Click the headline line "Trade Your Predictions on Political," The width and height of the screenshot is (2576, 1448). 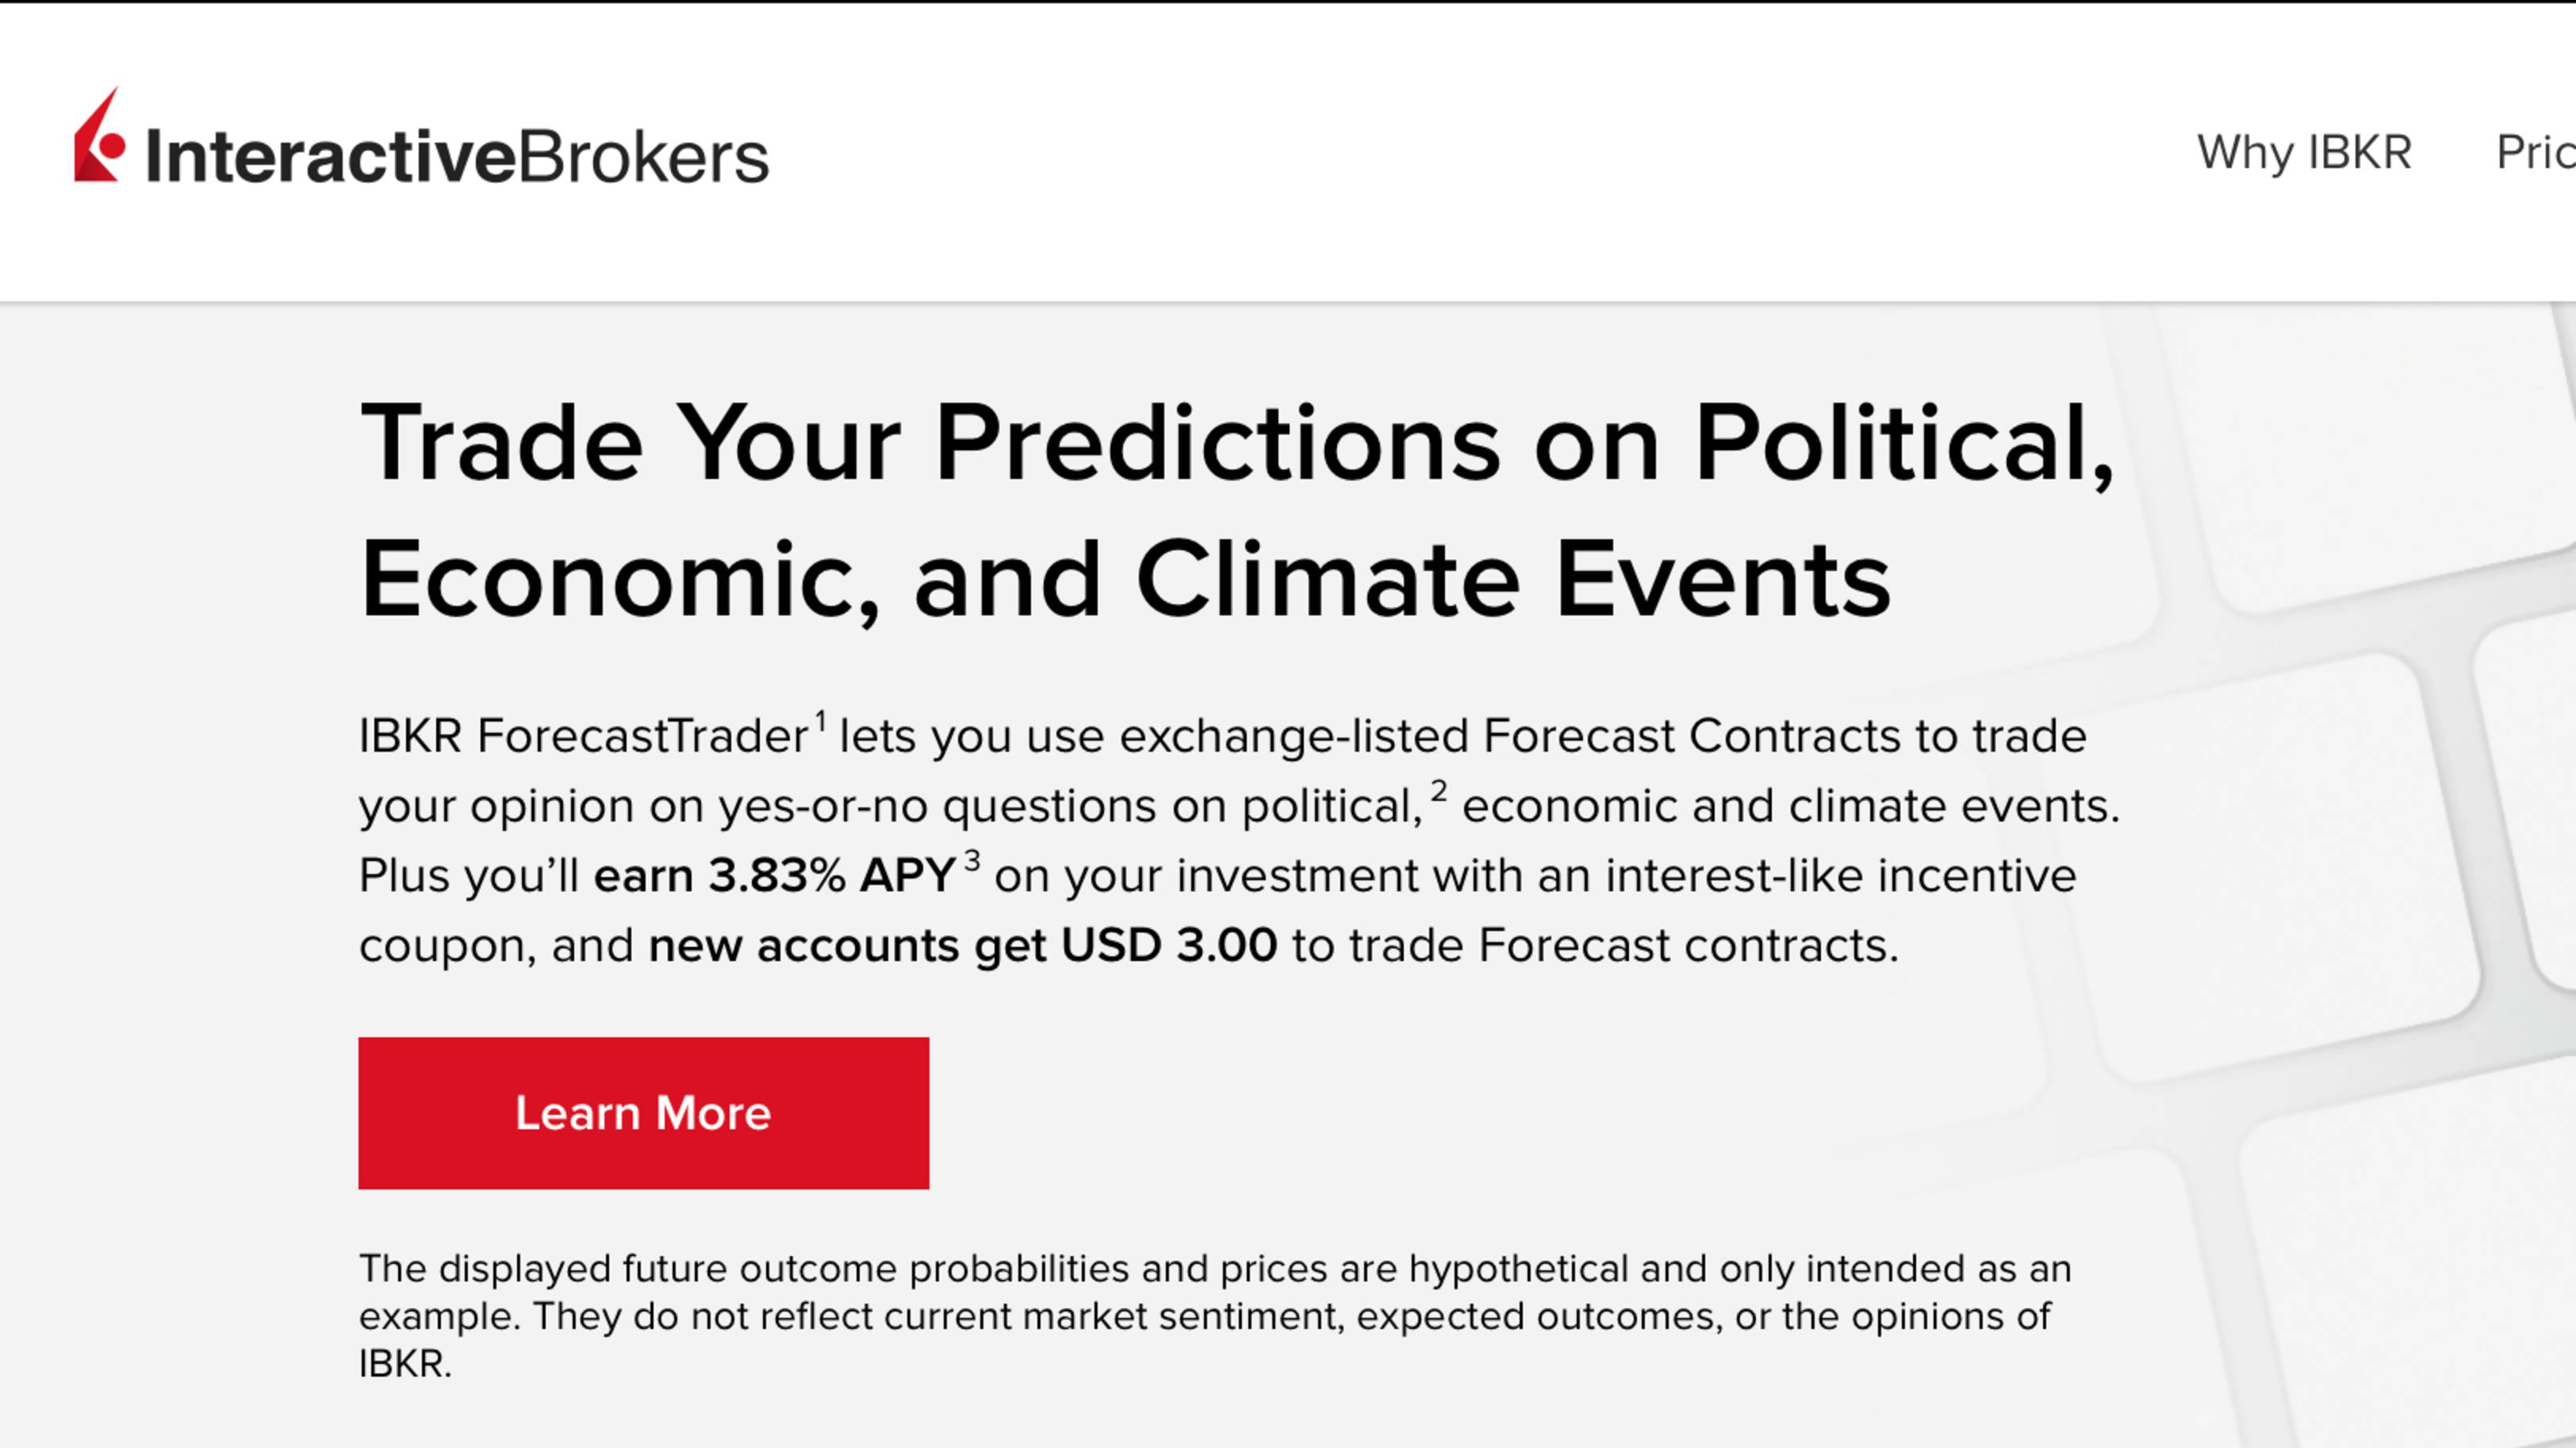tap(1238, 443)
